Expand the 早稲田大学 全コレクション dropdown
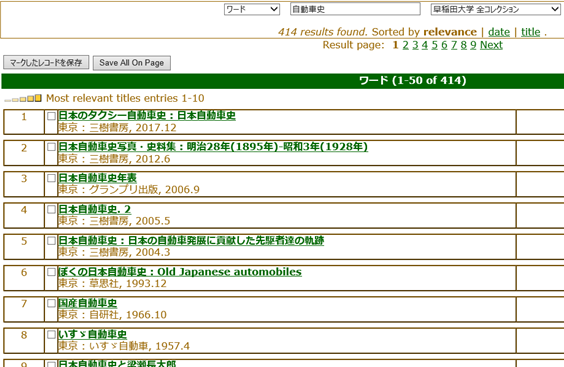This screenshot has height=367, width=564. tap(495, 9)
